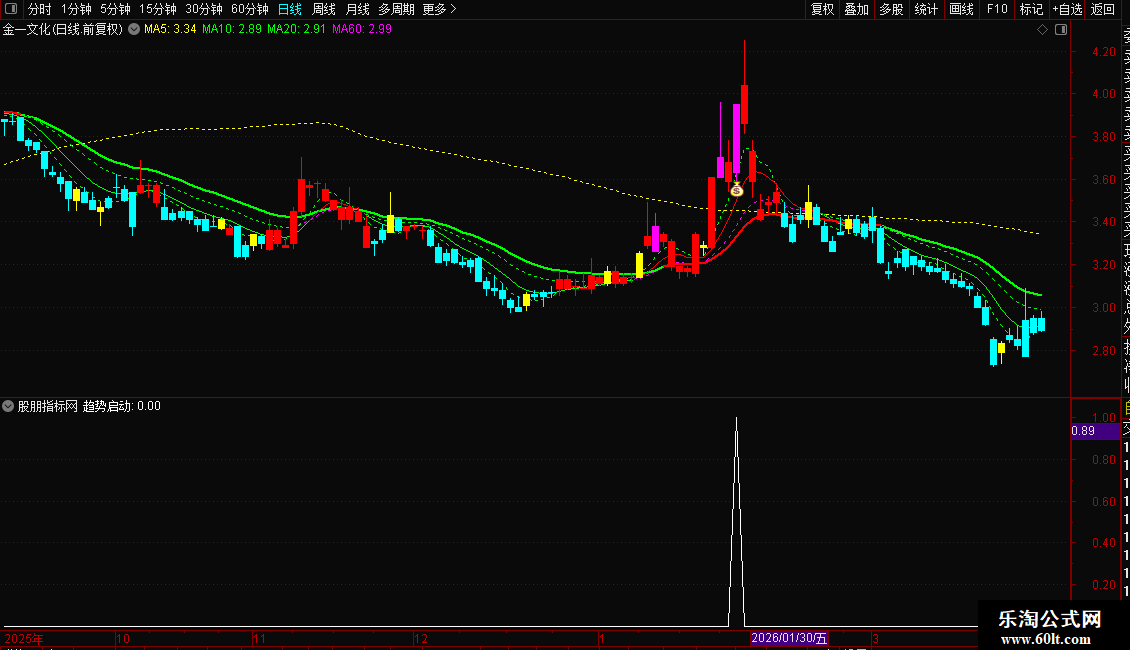Viewport: 1130px width, 650px height.
Task: Switch to the 周线 weekly chart
Action: click(x=324, y=9)
